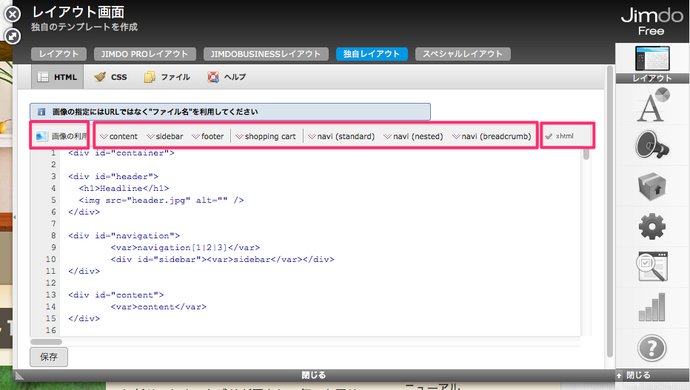The width and height of the screenshot is (690, 390).
Task: Insert the footer variable
Action: tap(208, 136)
